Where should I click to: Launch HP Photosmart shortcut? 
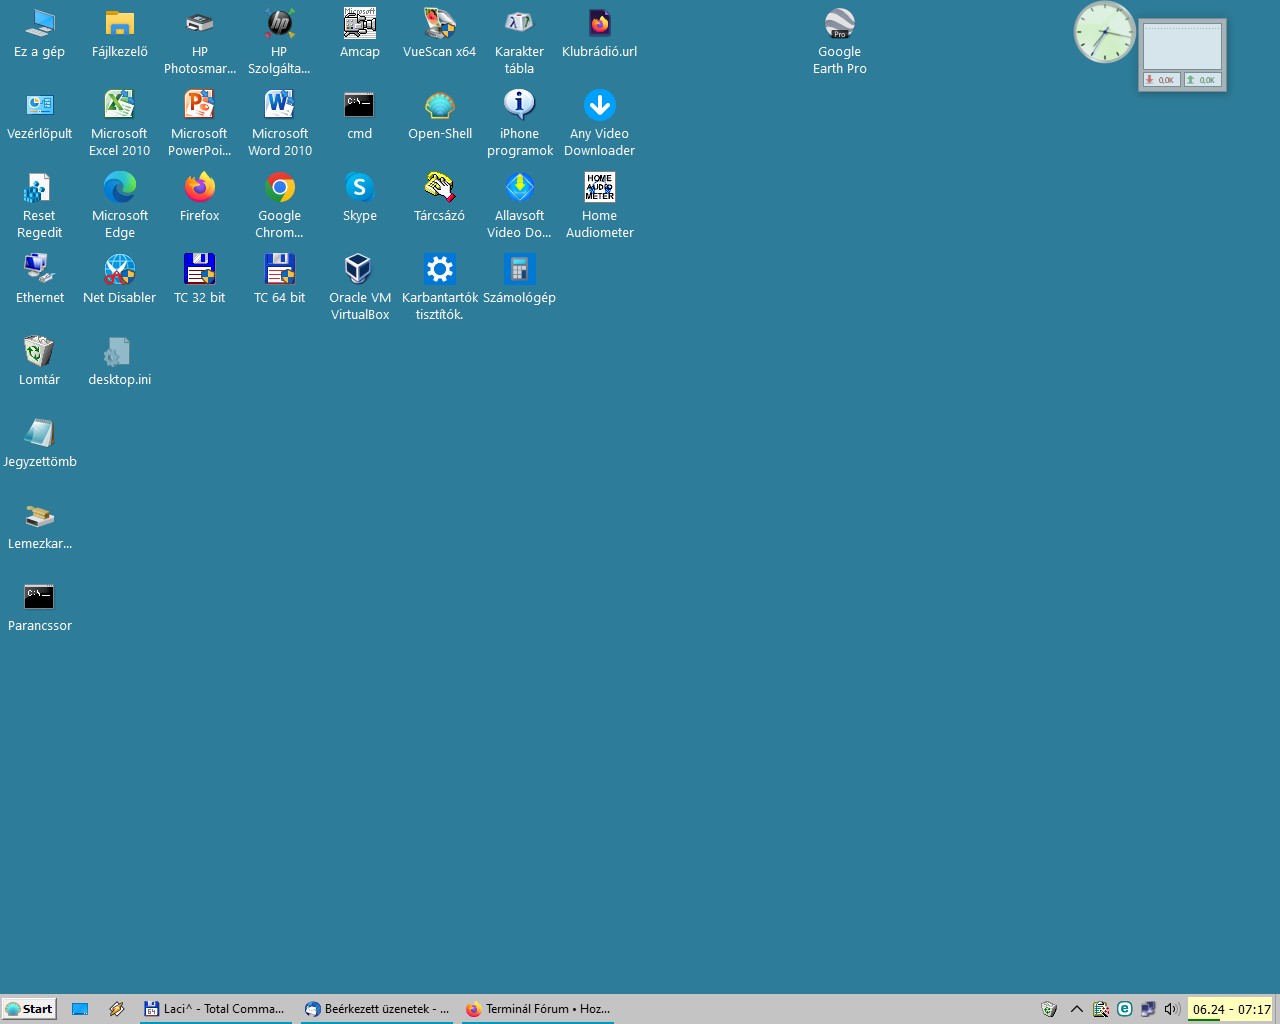200,42
